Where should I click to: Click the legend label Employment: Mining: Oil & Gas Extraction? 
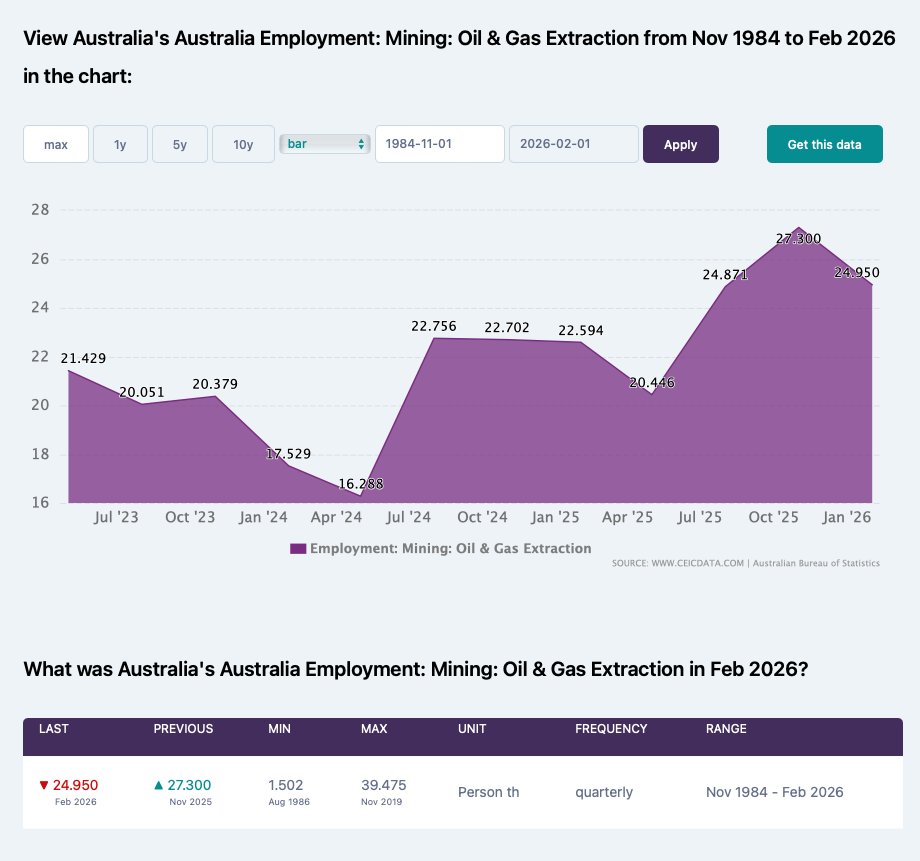(x=451, y=548)
